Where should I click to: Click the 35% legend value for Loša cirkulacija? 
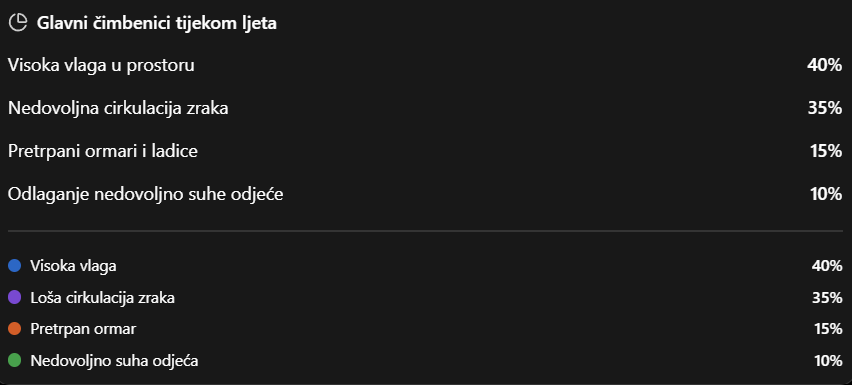click(x=827, y=298)
